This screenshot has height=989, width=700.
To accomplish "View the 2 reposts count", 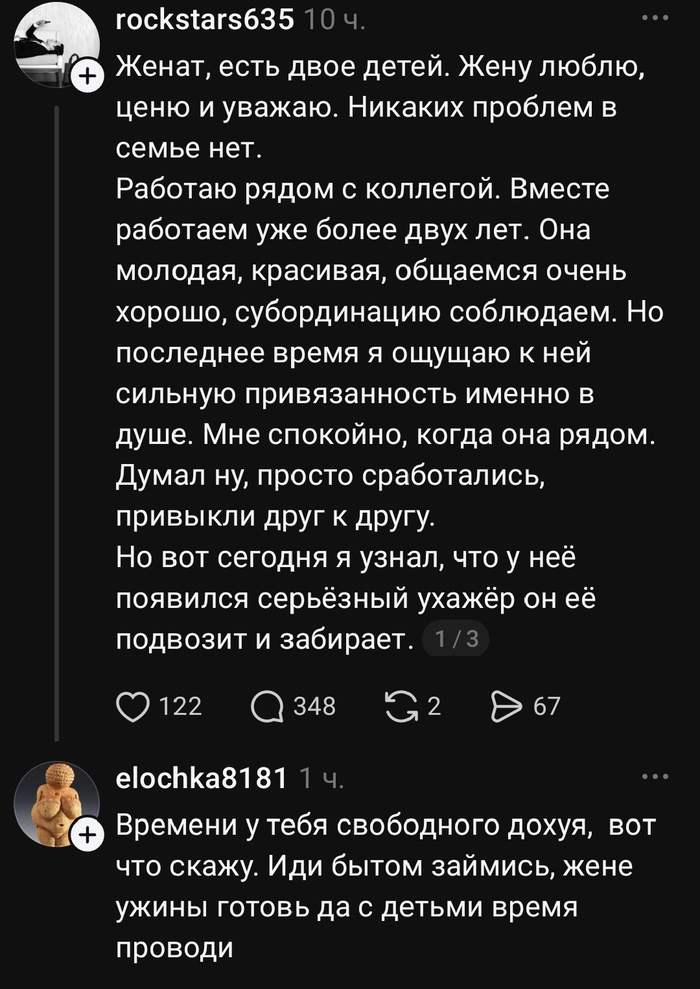I will tap(434, 706).
